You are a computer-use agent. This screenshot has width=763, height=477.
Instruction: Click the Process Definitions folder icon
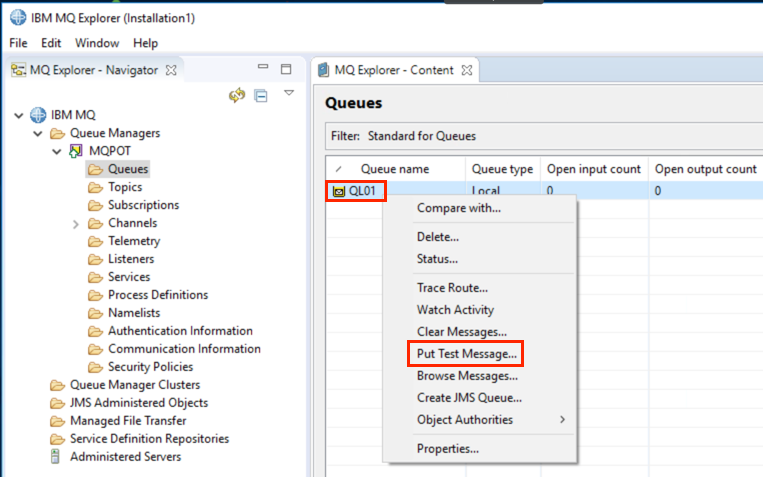(95, 295)
